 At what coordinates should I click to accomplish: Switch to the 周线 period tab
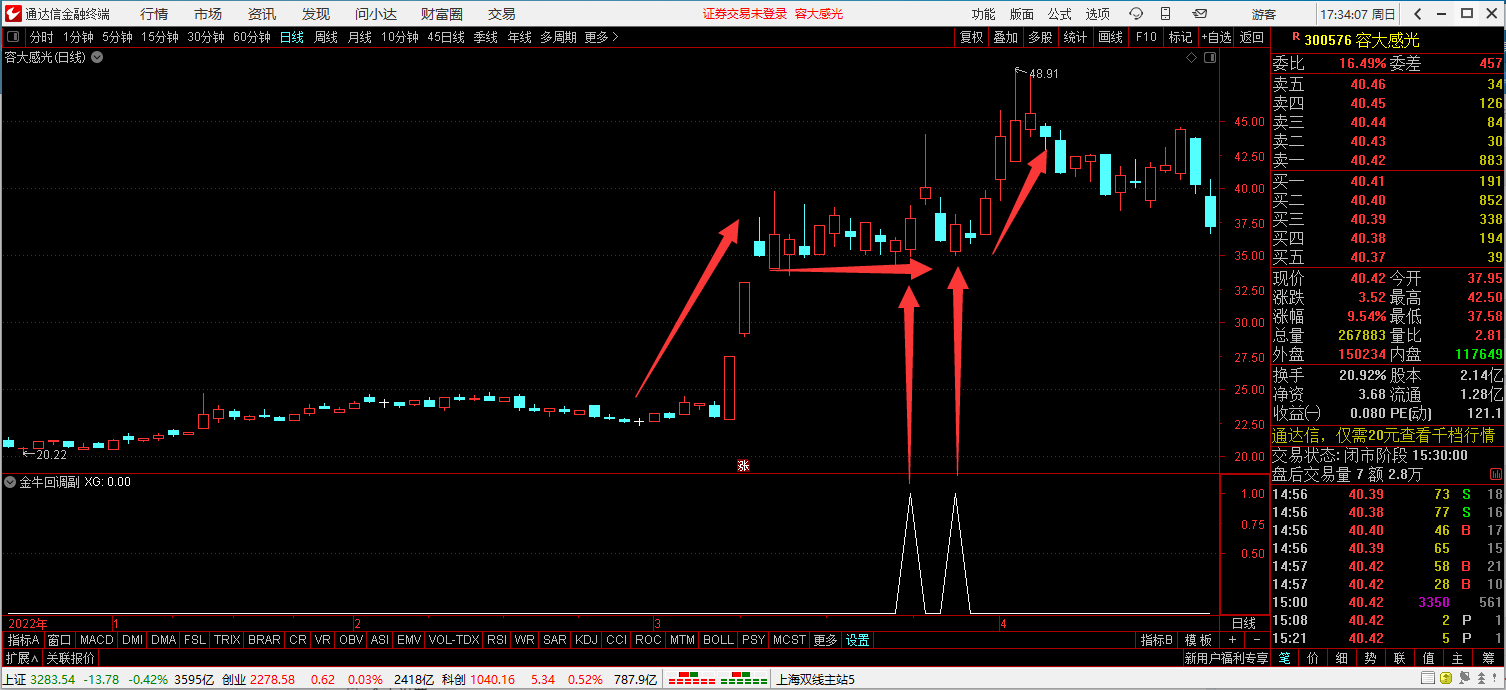pos(326,37)
